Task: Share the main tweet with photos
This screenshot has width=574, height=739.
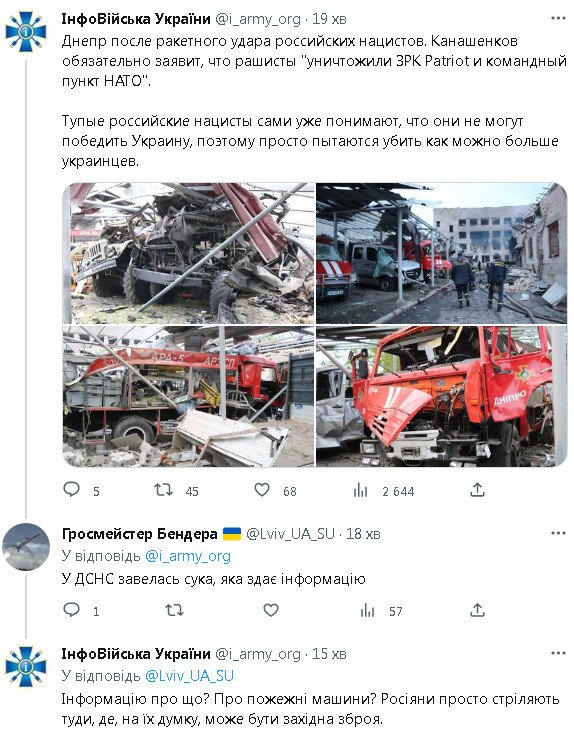Action: [x=477, y=490]
